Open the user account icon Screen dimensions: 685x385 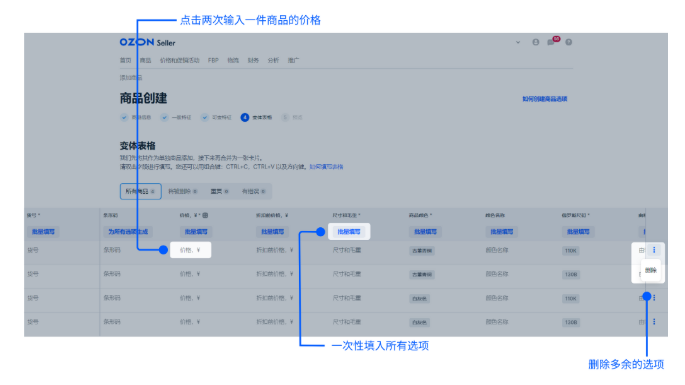point(536,42)
